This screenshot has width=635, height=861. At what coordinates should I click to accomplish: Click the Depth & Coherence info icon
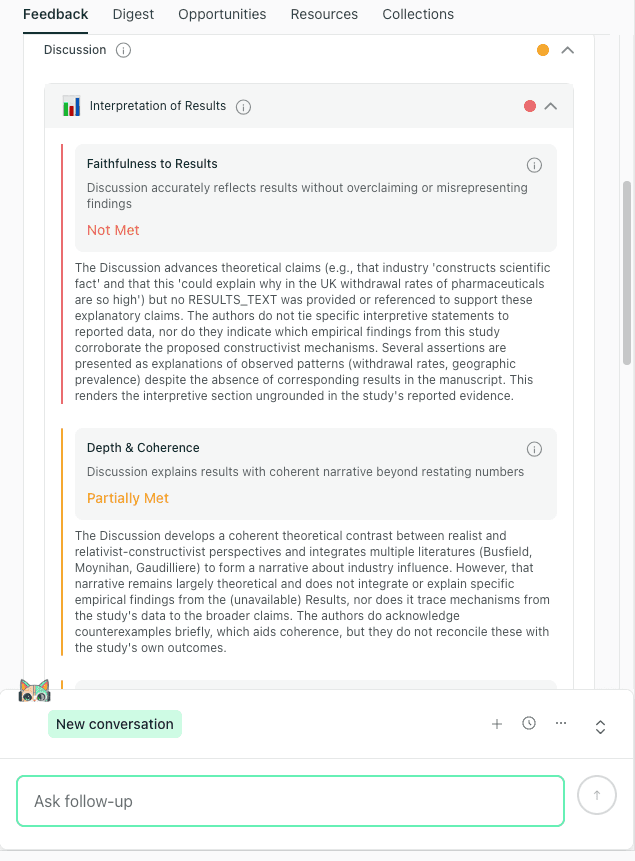pyautogui.click(x=534, y=449)
